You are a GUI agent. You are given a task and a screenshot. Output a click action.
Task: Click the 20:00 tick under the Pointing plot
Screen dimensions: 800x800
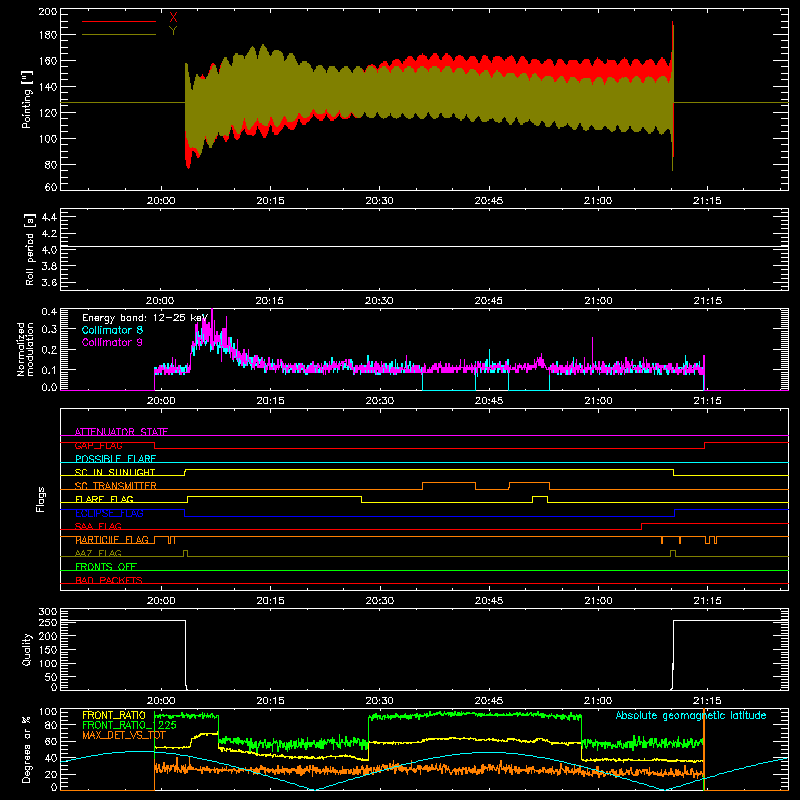pyautogui.click(x=161, y=201)
